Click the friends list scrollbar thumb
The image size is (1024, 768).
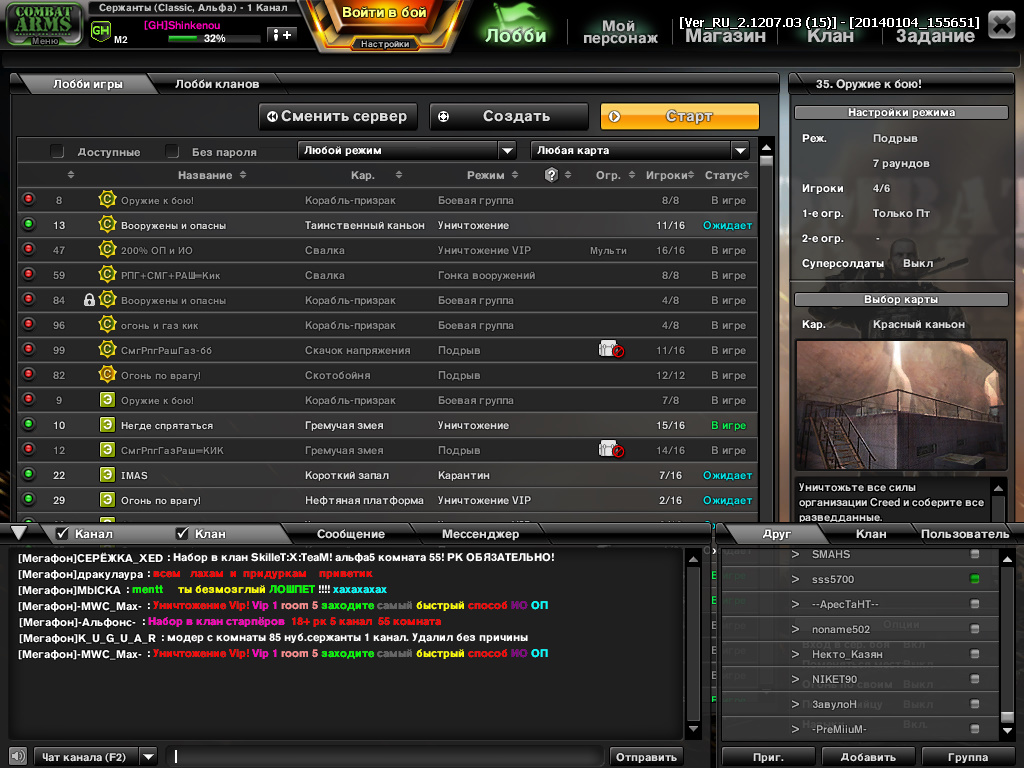click(1007, 716)
